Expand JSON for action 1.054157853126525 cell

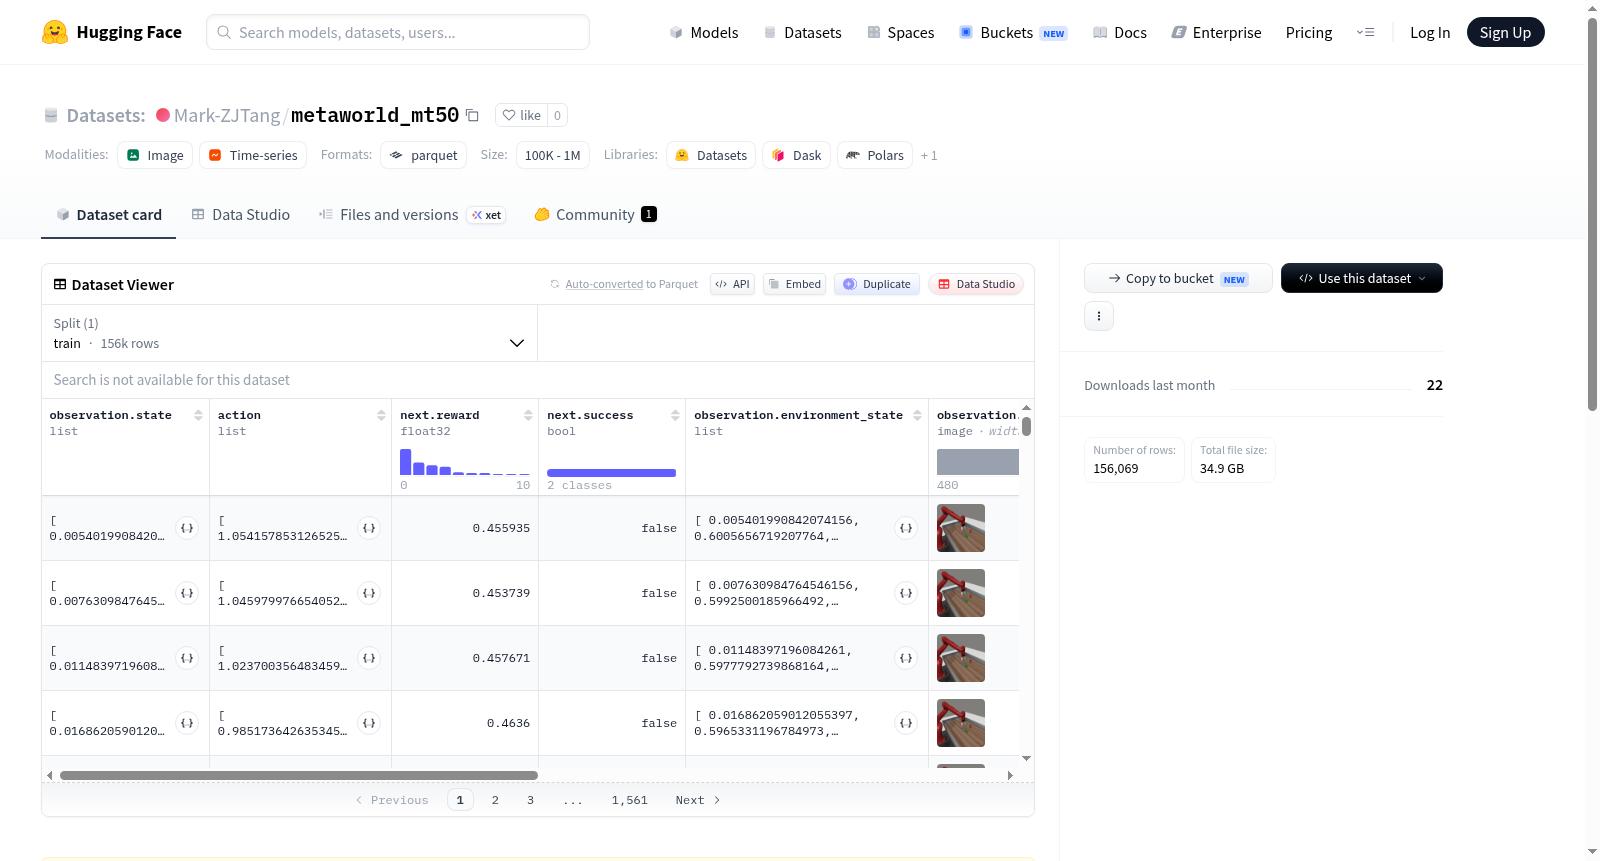click(x=369, y=528)
